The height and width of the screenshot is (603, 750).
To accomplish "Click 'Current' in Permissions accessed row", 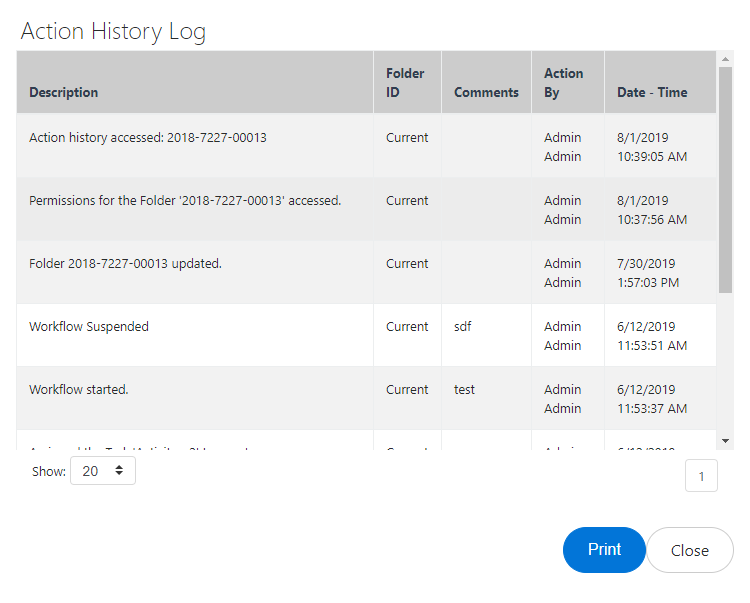I will click(407, 200).
